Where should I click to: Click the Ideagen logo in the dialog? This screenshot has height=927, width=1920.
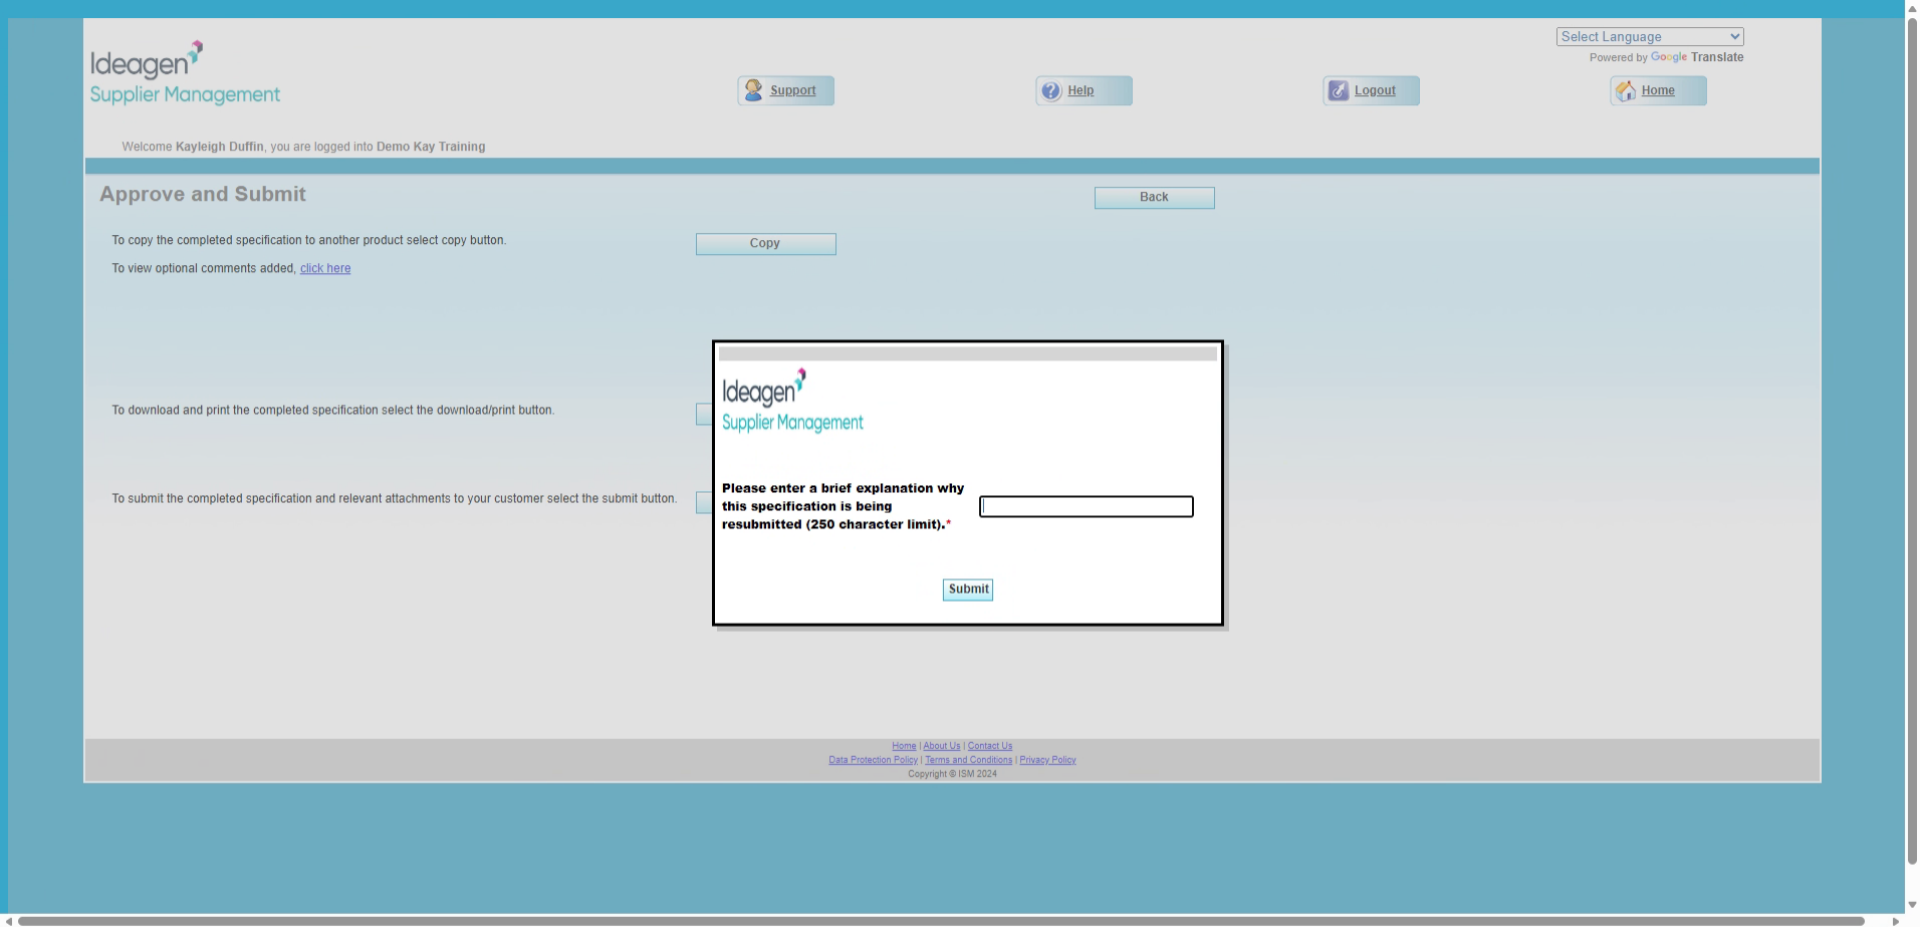[792, 400]
